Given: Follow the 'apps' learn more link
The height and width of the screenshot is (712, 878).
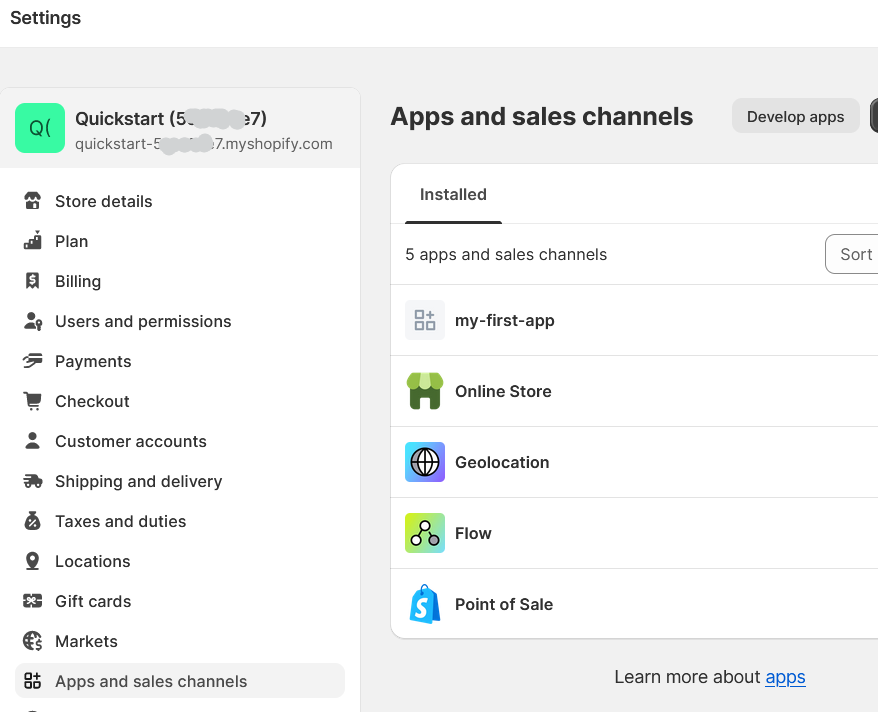Looking at the screenshot, I should pyautogui.click(x=785, y=677).
